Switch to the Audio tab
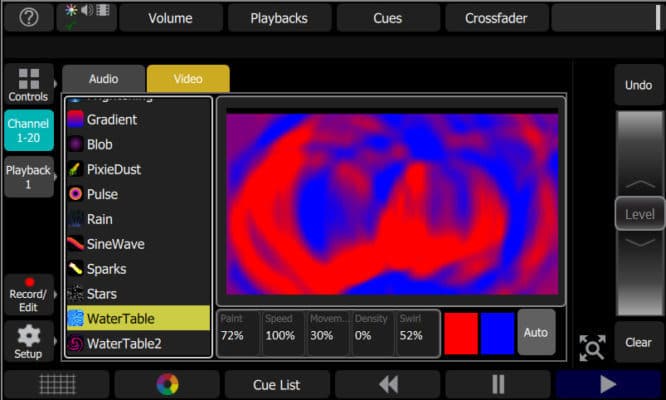666x400 pixels. coord(103,79)
